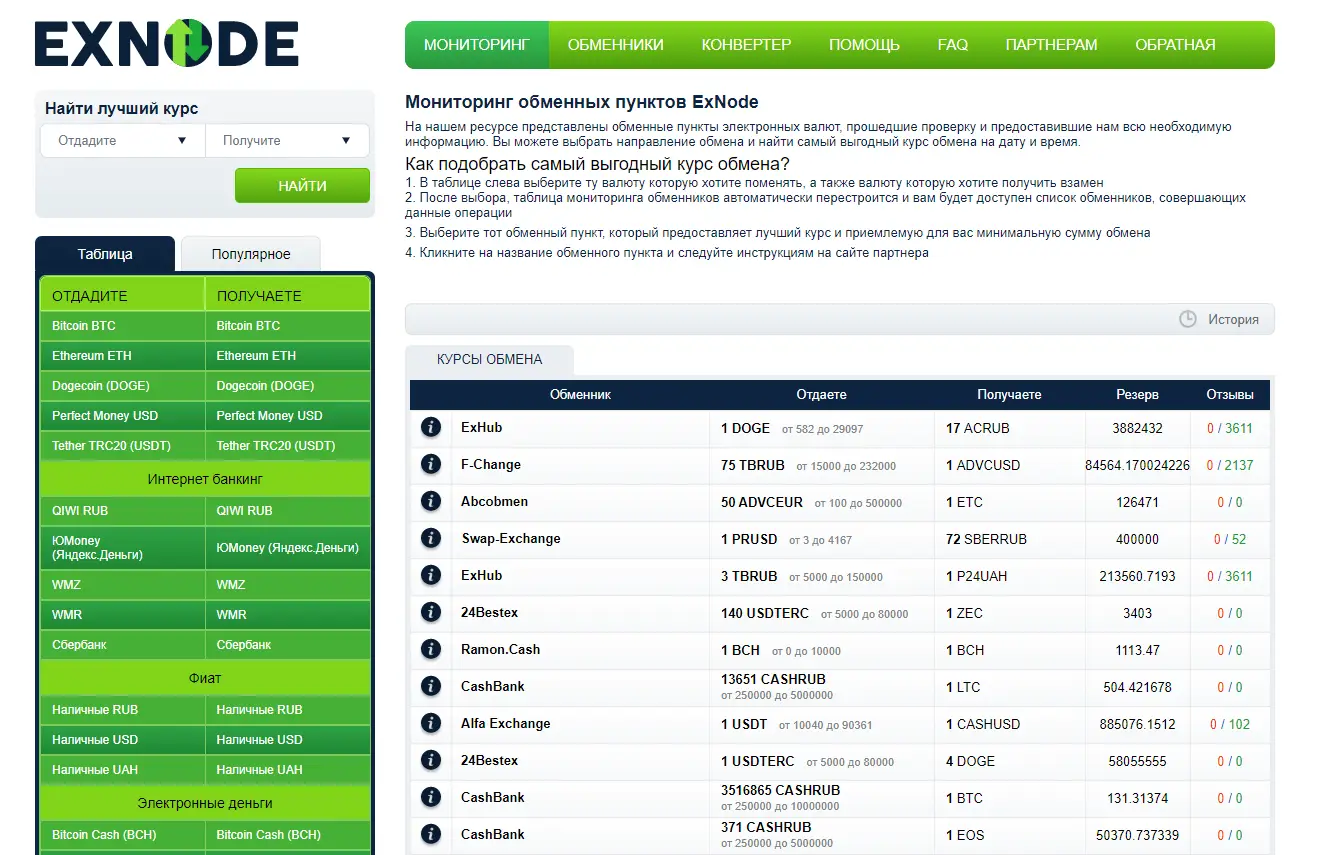Open the Abcobmen exchanger link
Image resolution: width=1330 pixels, height=855 pixels.
(x=494, y=502)
